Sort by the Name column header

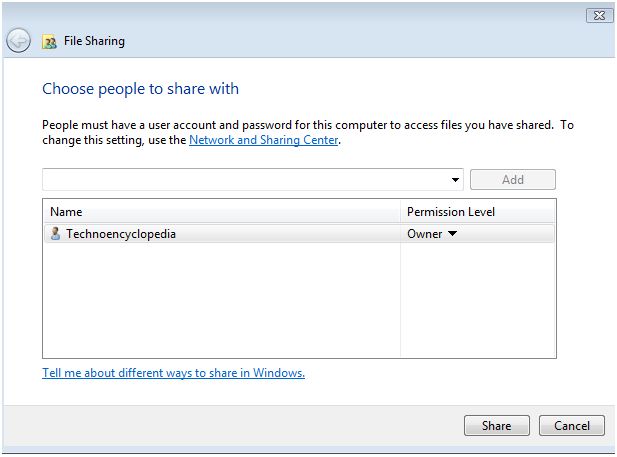pos(220,212)
